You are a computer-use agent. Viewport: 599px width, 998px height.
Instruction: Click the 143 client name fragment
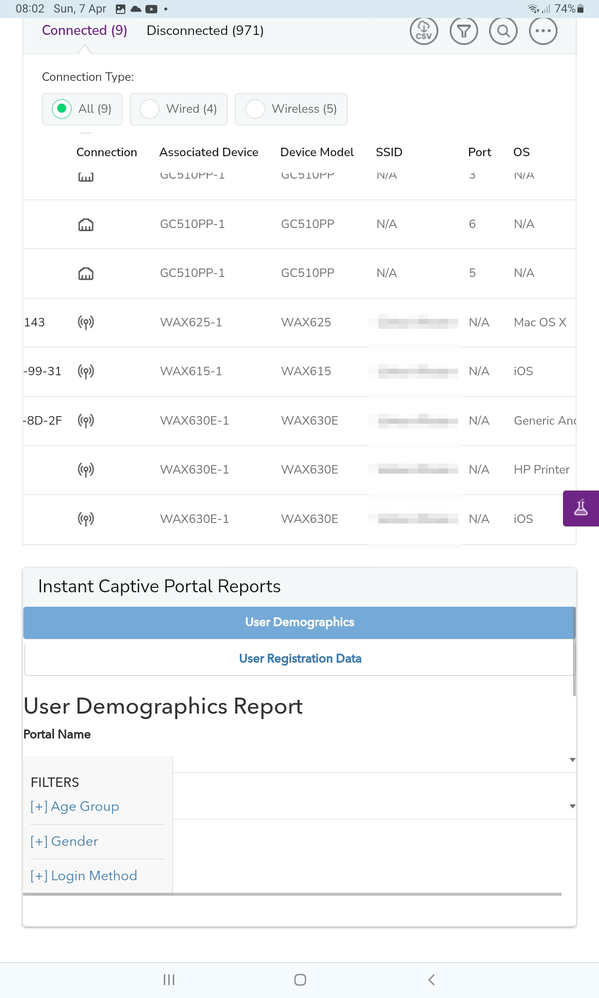tap(34, 322)
